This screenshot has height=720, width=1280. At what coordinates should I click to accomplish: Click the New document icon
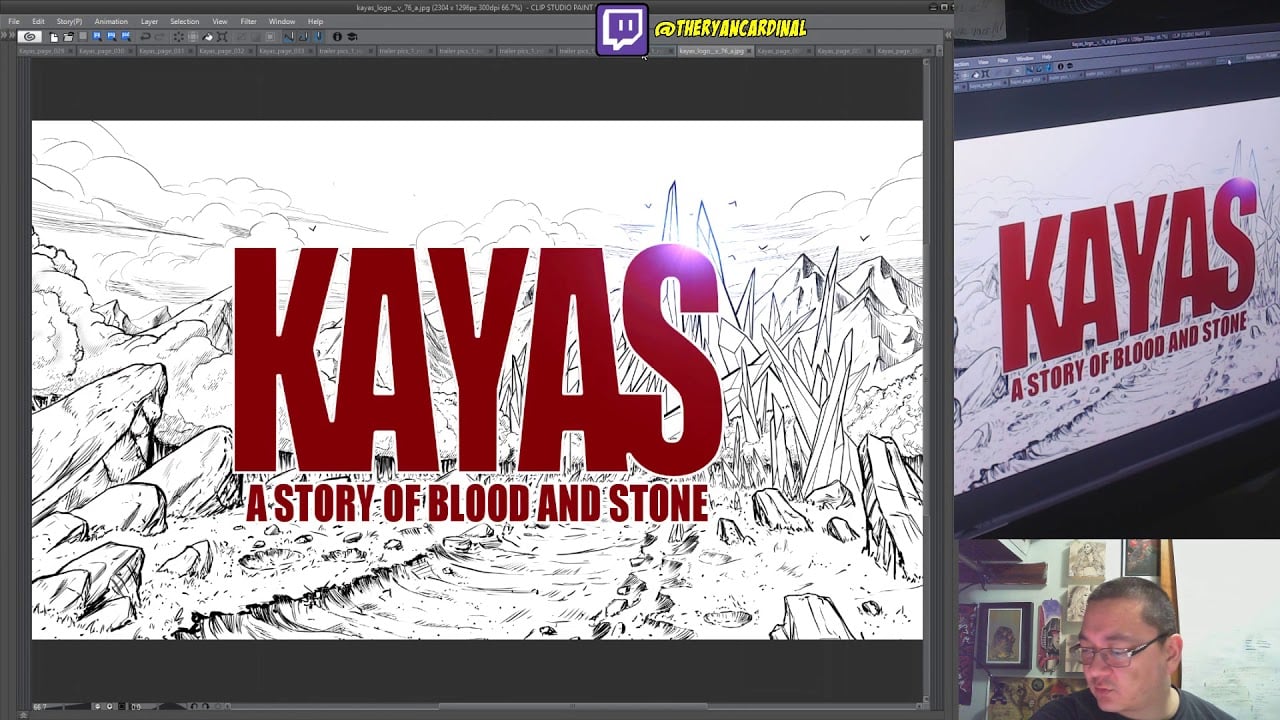pos(54,37)
